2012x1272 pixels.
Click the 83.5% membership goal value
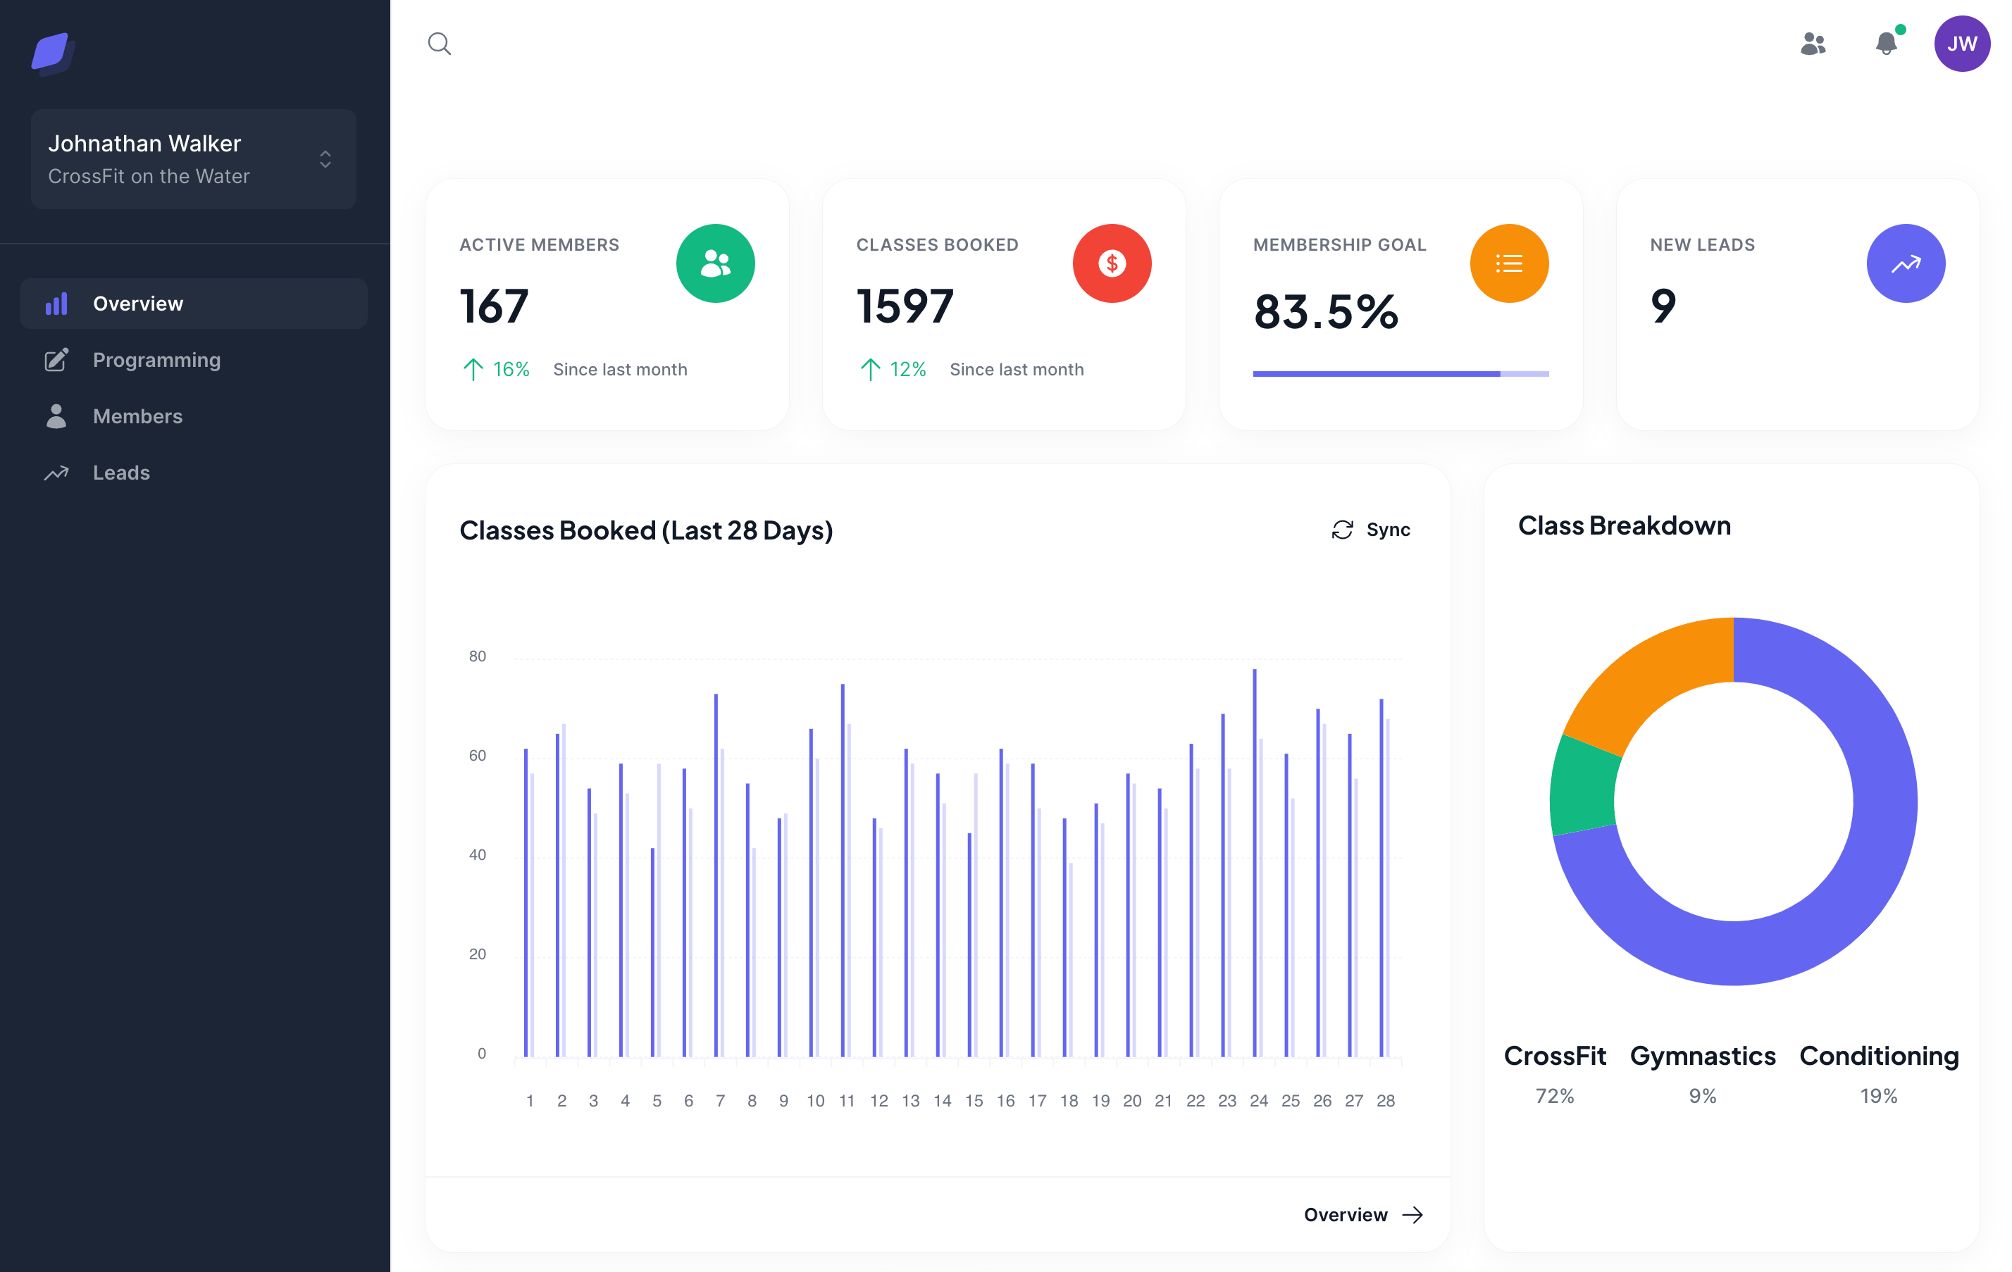click(1326, 311)
